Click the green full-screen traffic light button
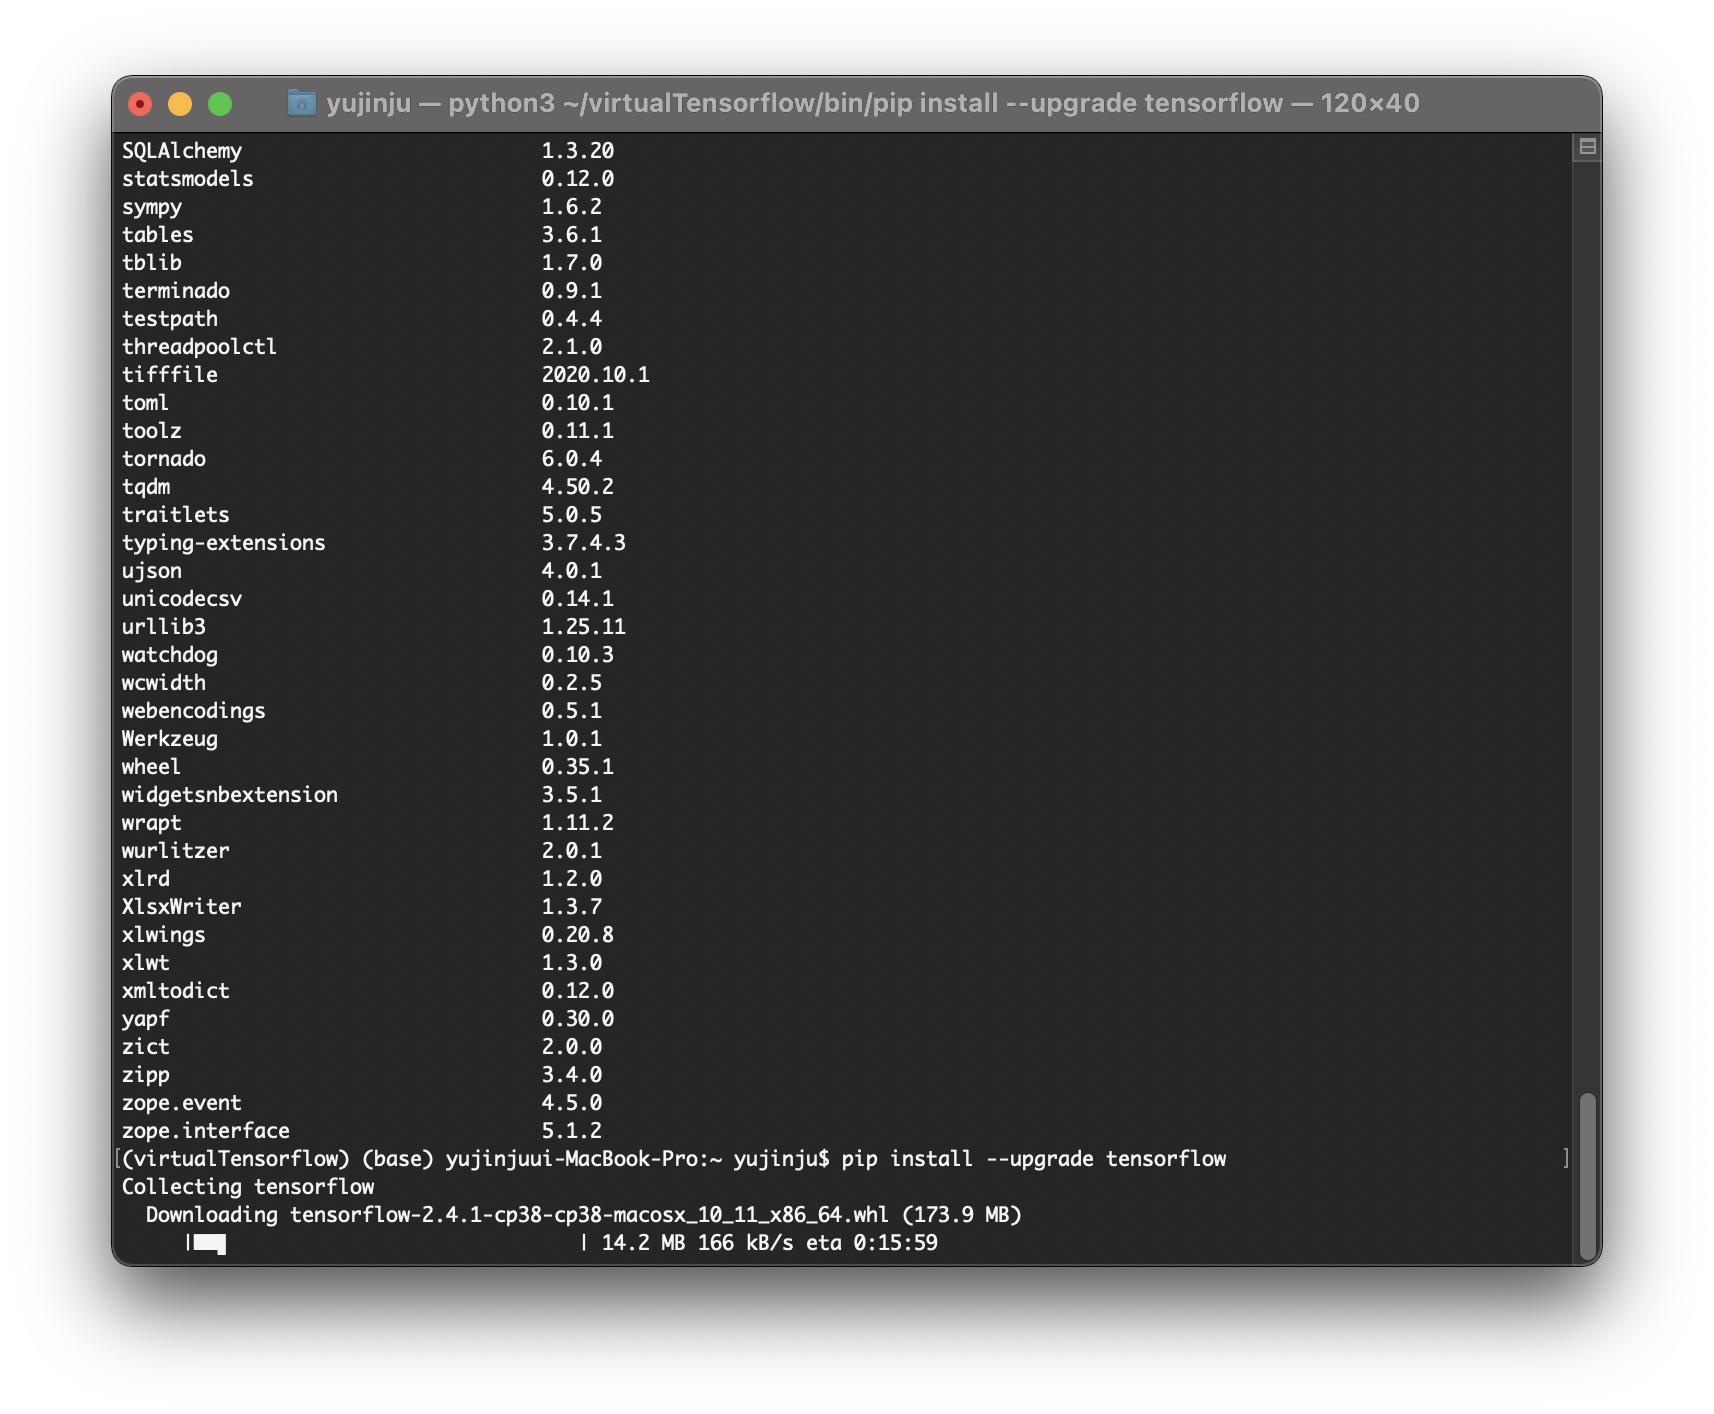This screenshot has width=1714, height=1414. click(222, 102)
